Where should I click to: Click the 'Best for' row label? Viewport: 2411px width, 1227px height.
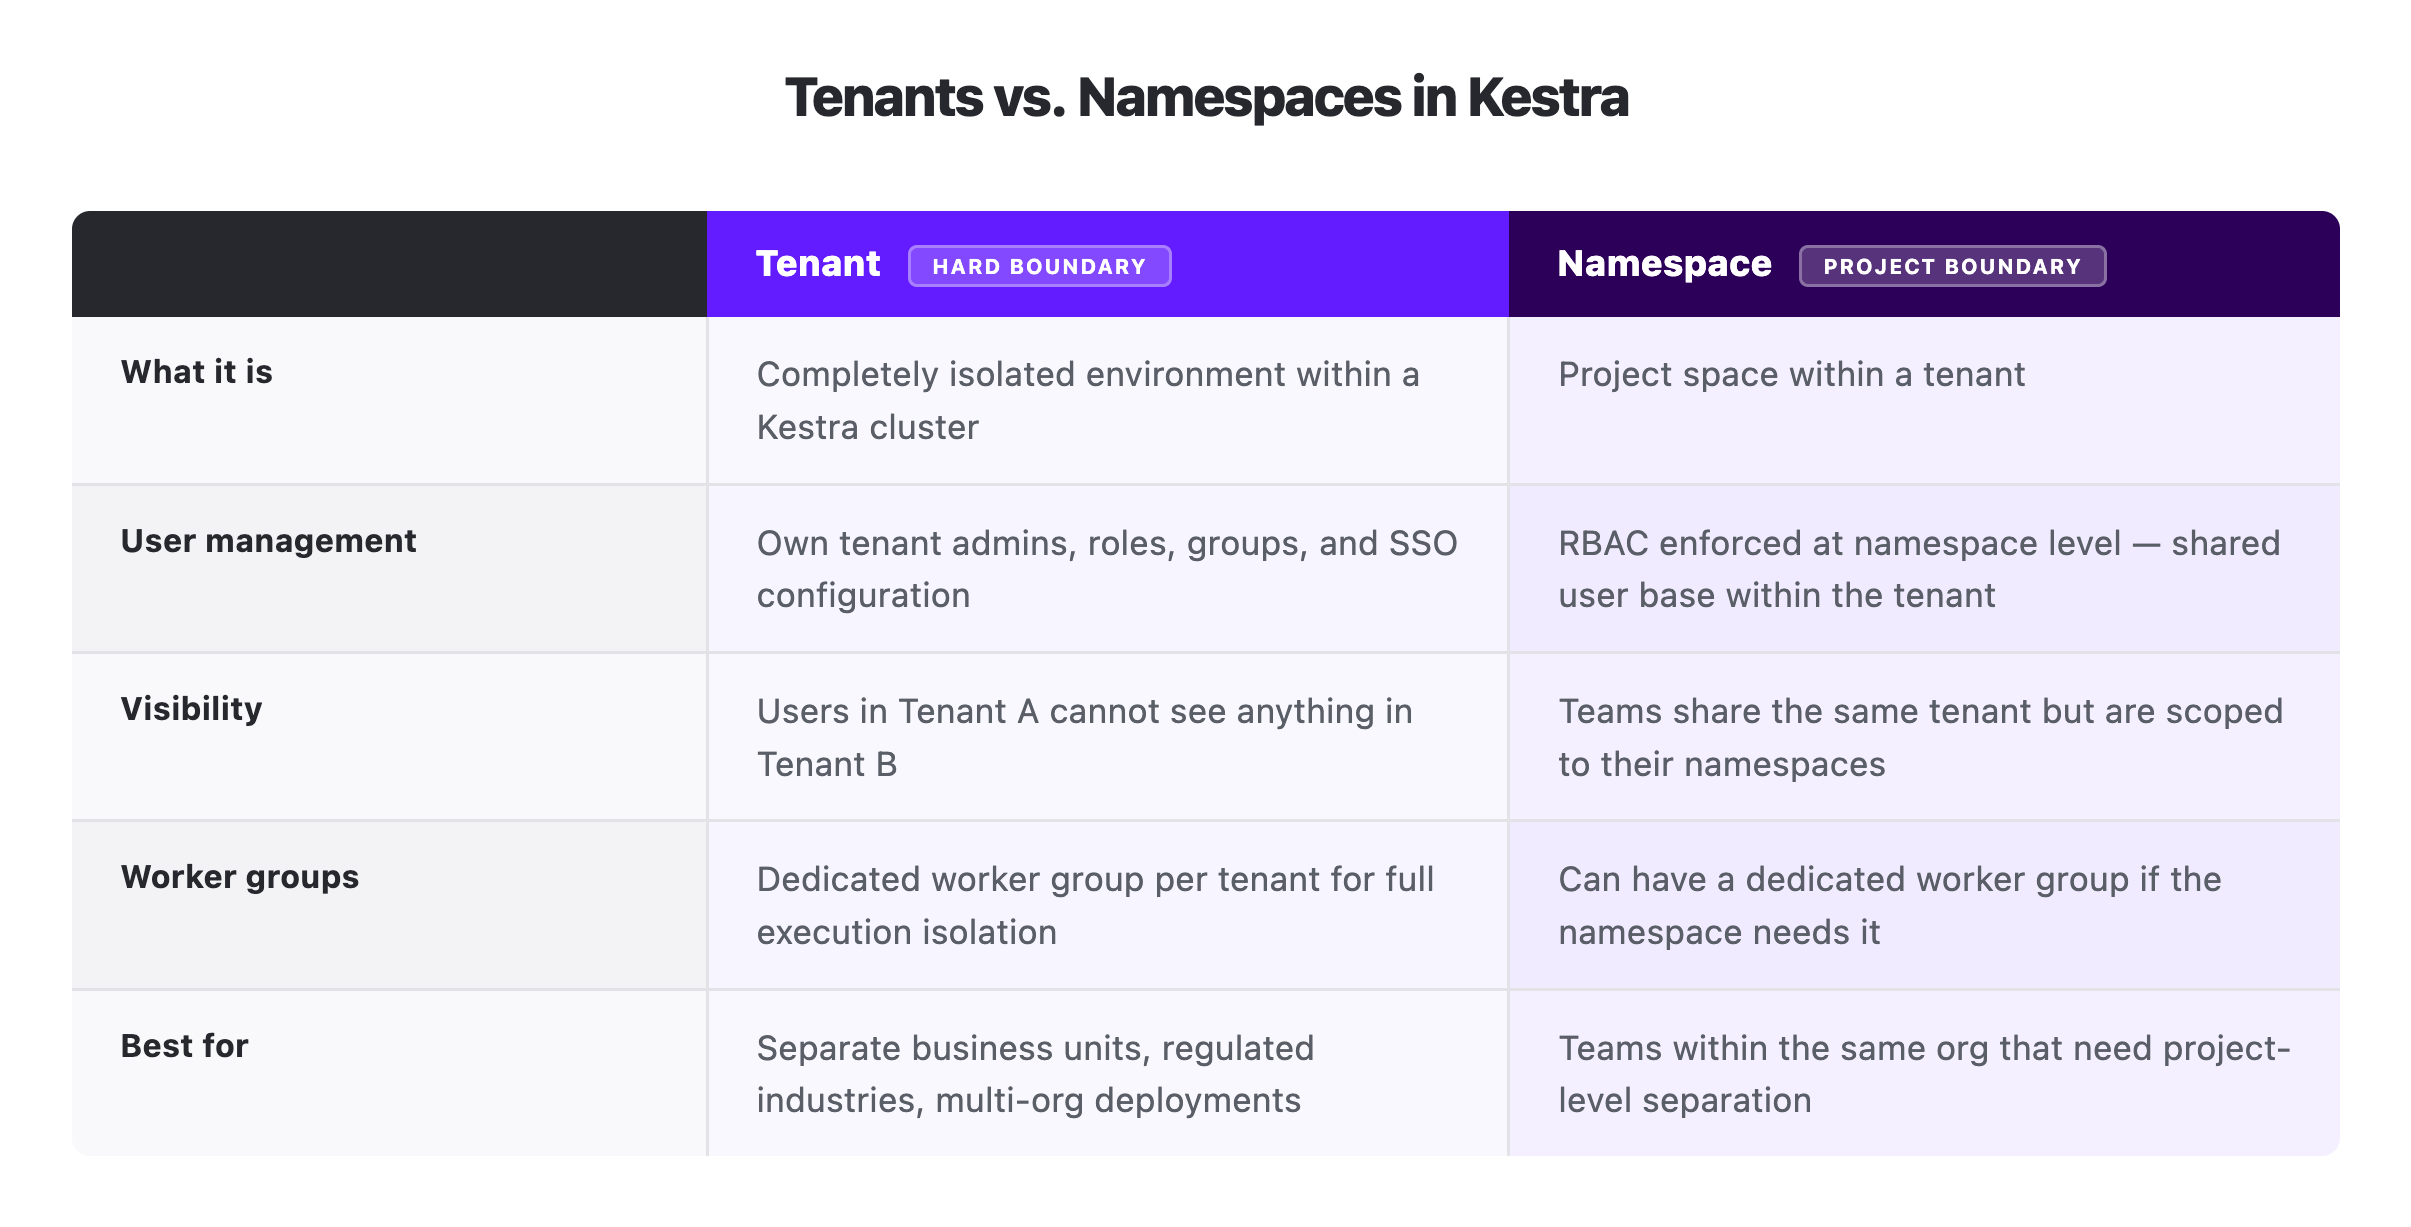click(184, 1046)
